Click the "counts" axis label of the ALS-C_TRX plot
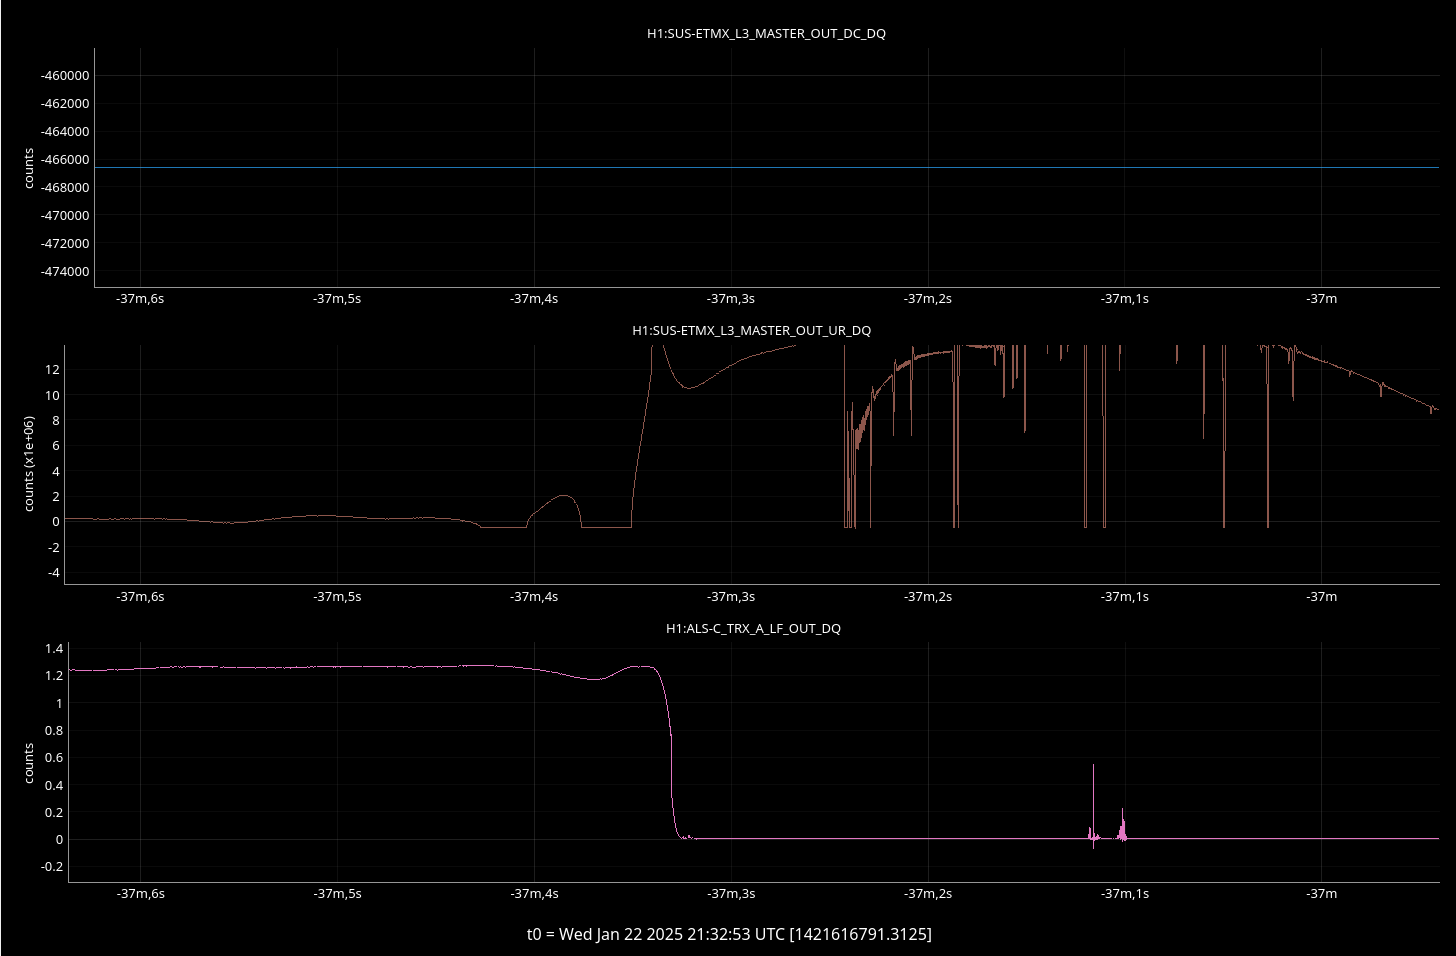Image resolution: width=1456 pixels, height=956 pixels. click(x=29, y=763)
